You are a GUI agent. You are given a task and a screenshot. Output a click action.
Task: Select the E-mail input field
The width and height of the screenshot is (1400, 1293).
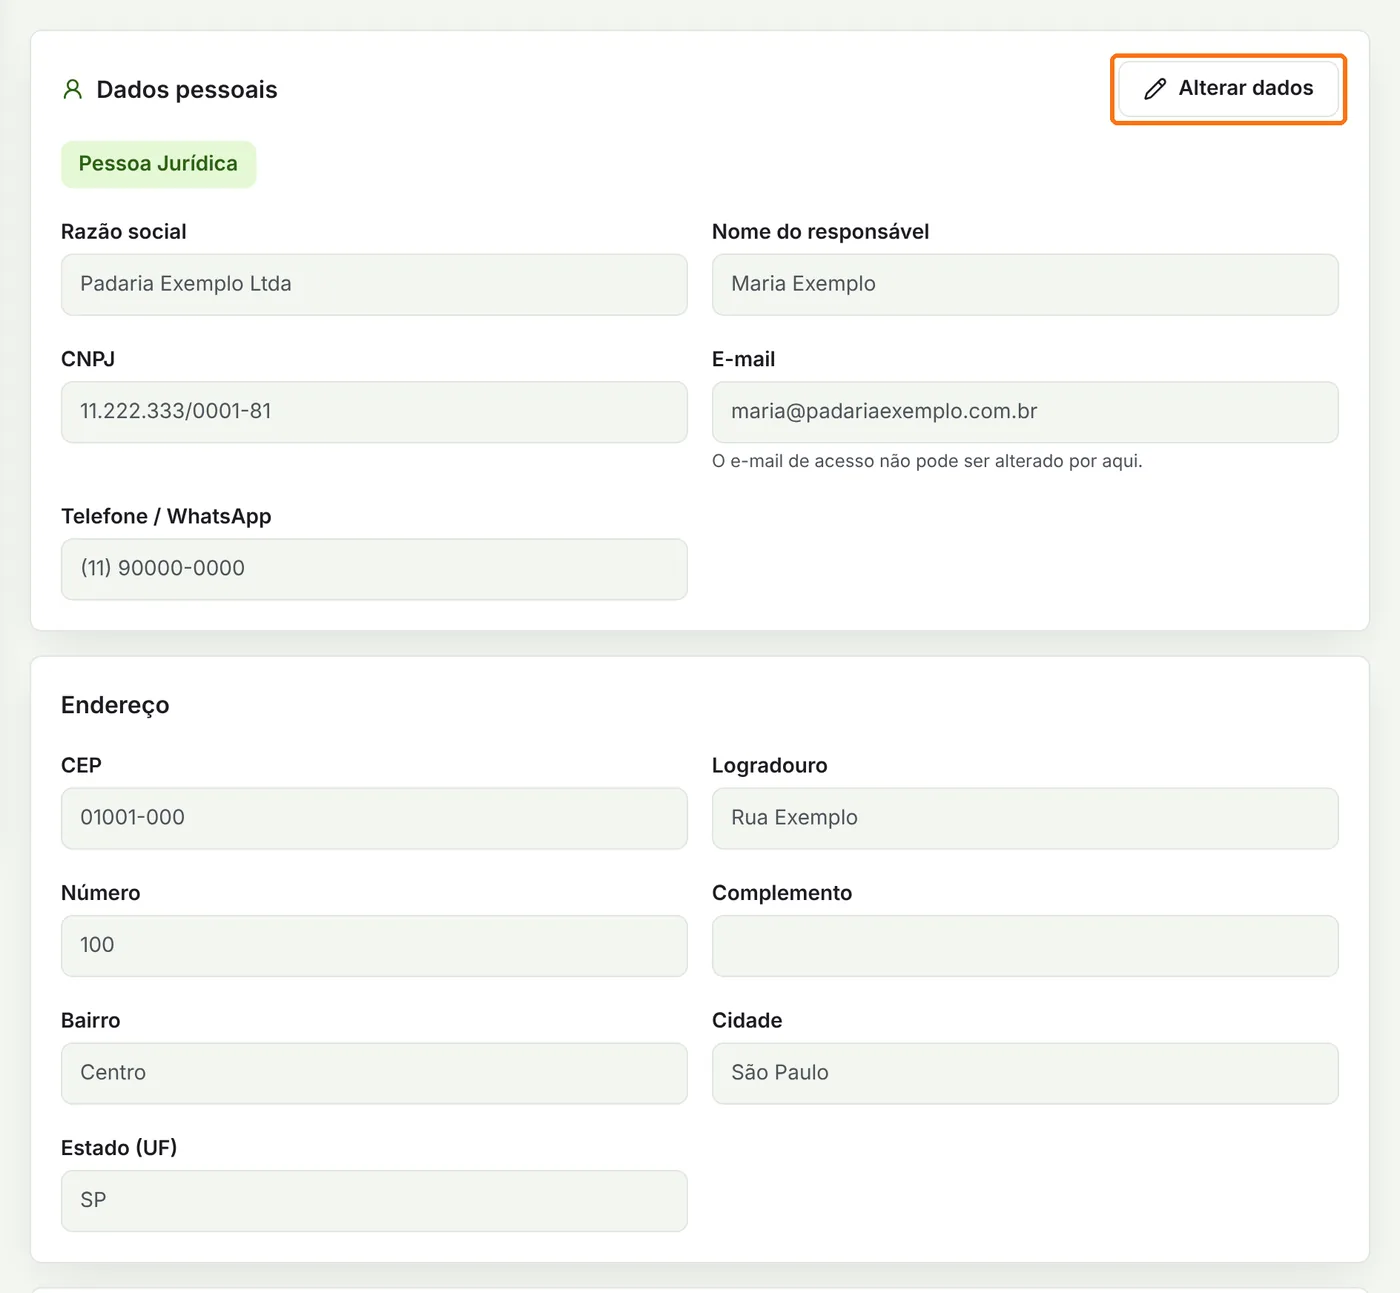point(1025,412)
